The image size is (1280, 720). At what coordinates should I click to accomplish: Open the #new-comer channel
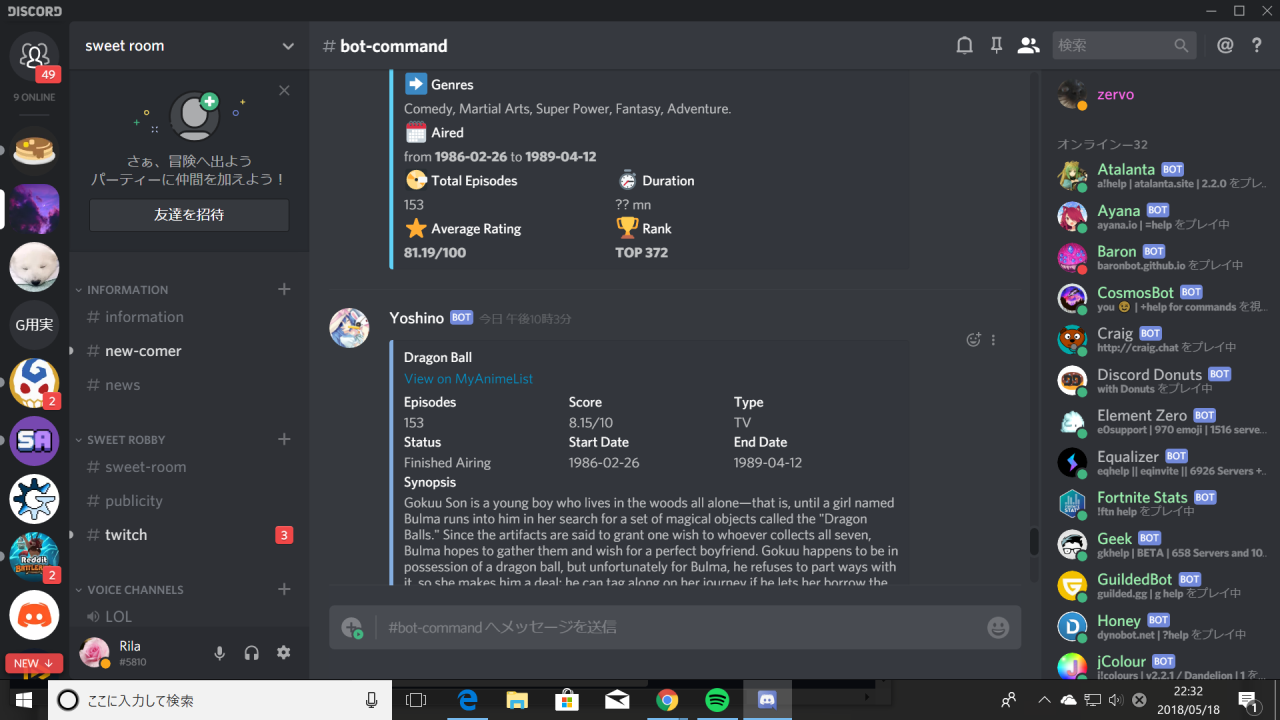coord(187,351)
